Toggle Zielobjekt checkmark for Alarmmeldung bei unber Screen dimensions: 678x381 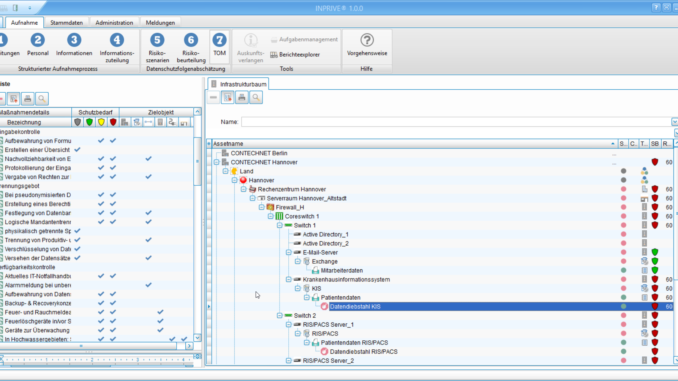pyautogui.click(x=148, y=285)
